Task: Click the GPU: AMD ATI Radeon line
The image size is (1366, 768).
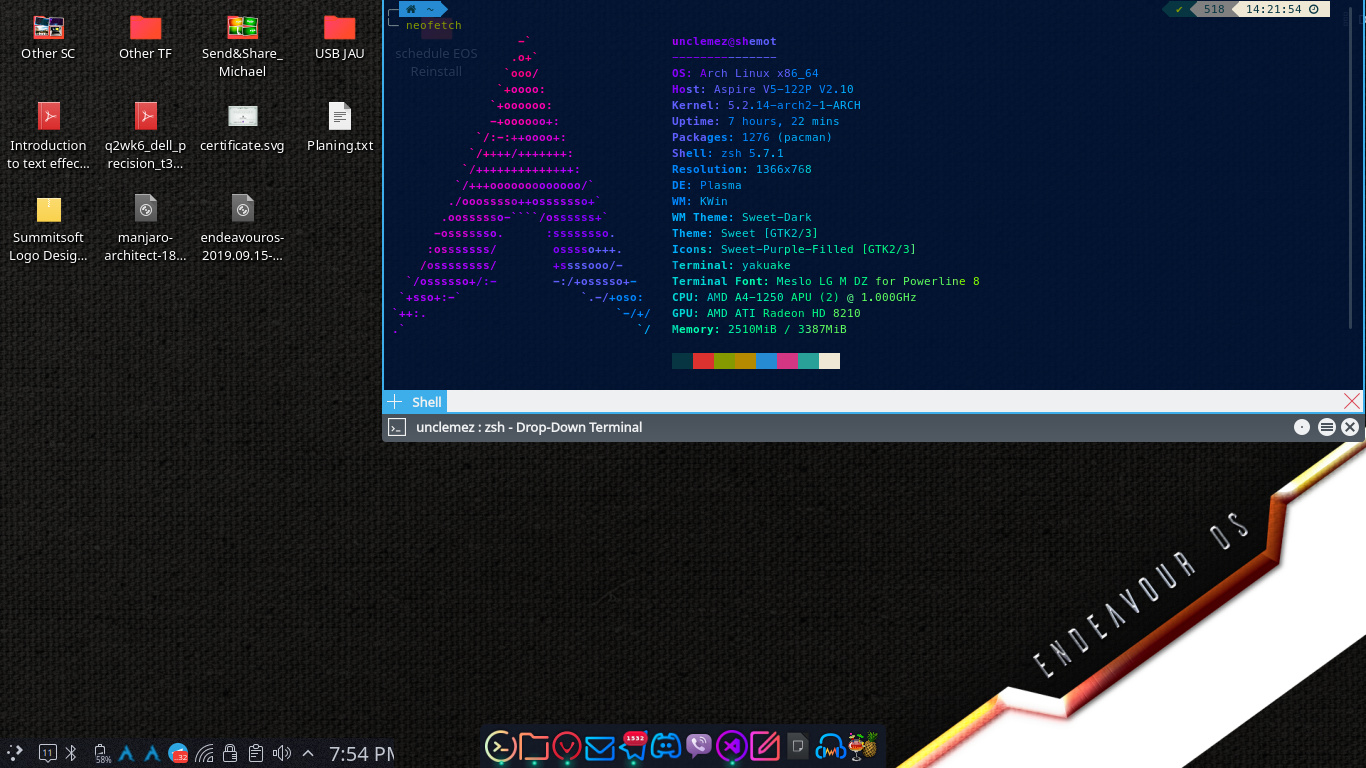Action: click(766, 313)
